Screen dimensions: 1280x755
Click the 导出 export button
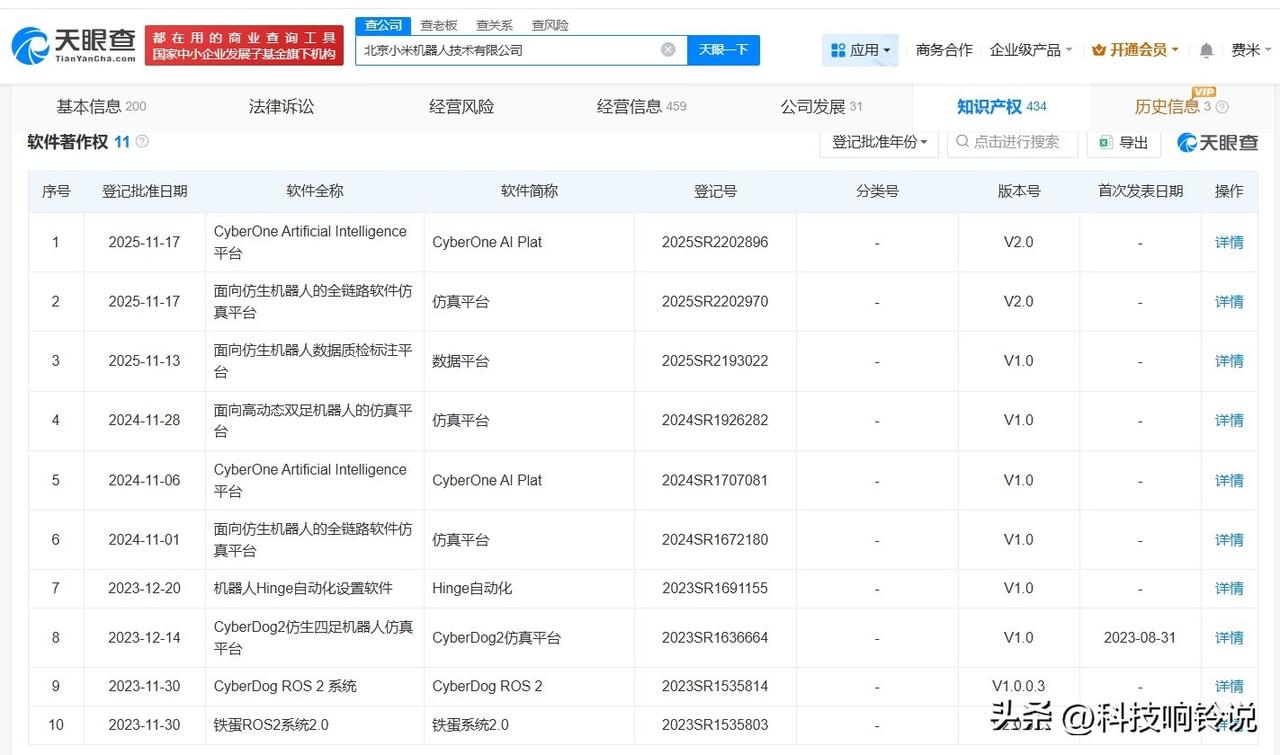[1124, 142]
